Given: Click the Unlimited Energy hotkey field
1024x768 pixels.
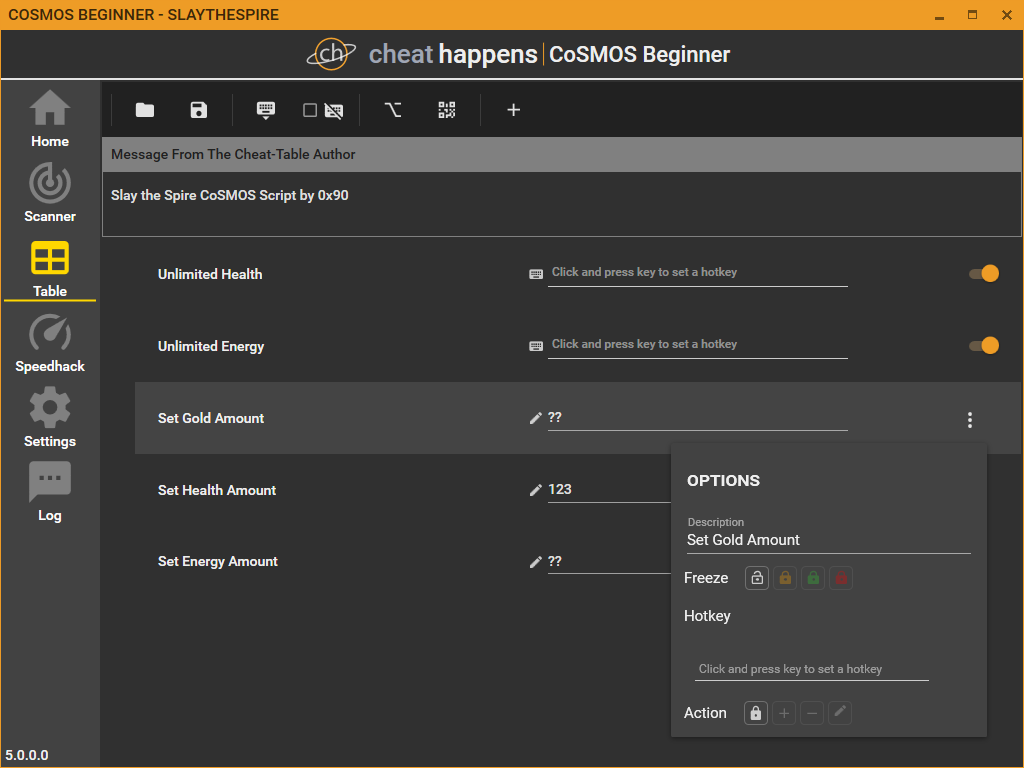Looking at the screenshot, I should point(697,345).
